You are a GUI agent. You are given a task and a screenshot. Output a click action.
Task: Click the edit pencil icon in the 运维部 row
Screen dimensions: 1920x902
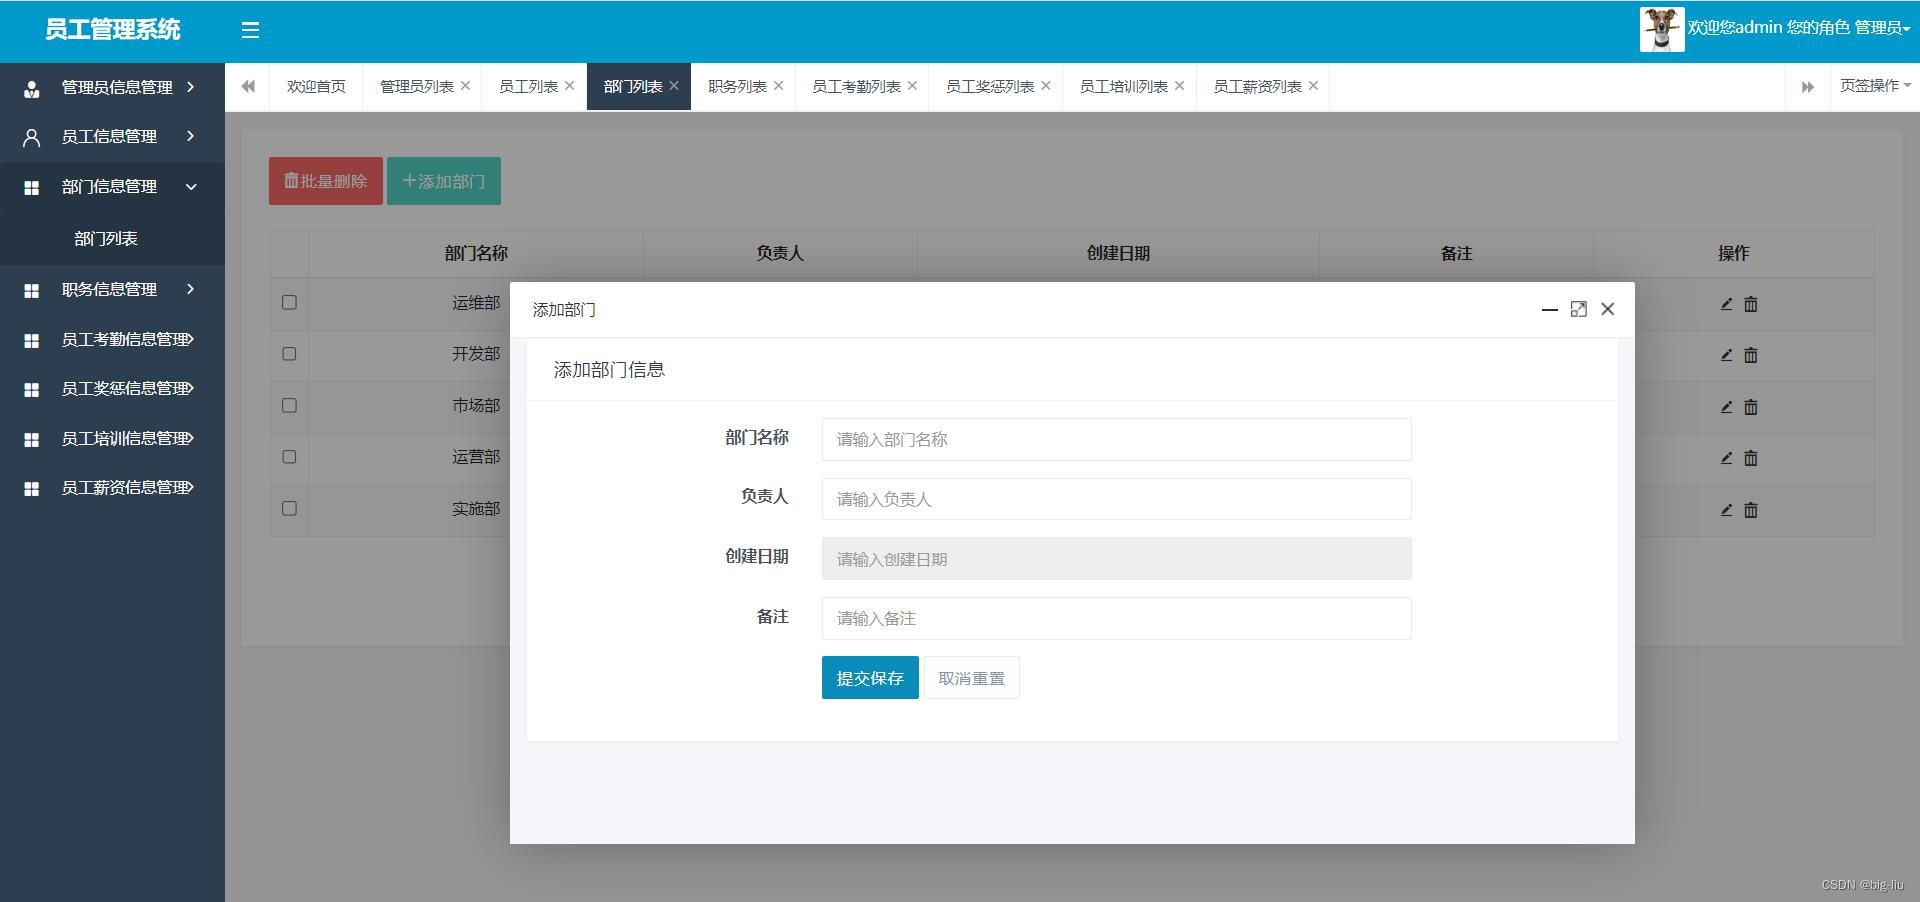tap(1726, 304)
